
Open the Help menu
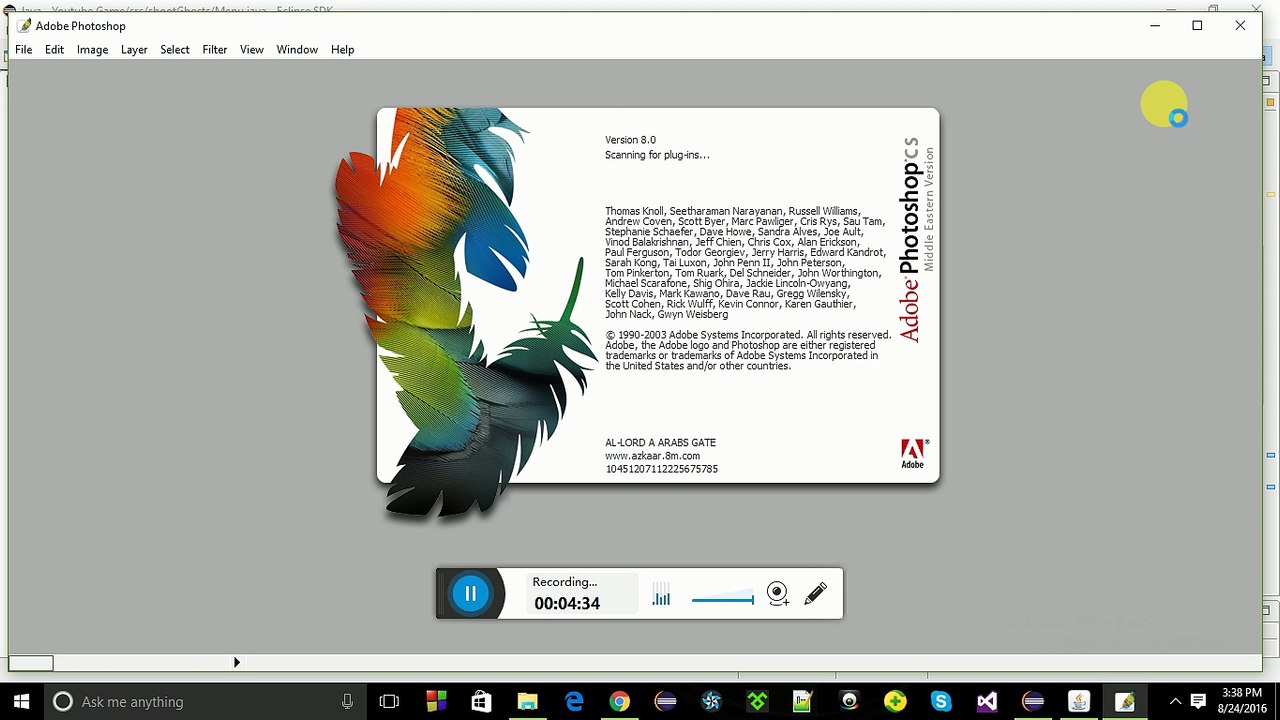coord(343,49)
